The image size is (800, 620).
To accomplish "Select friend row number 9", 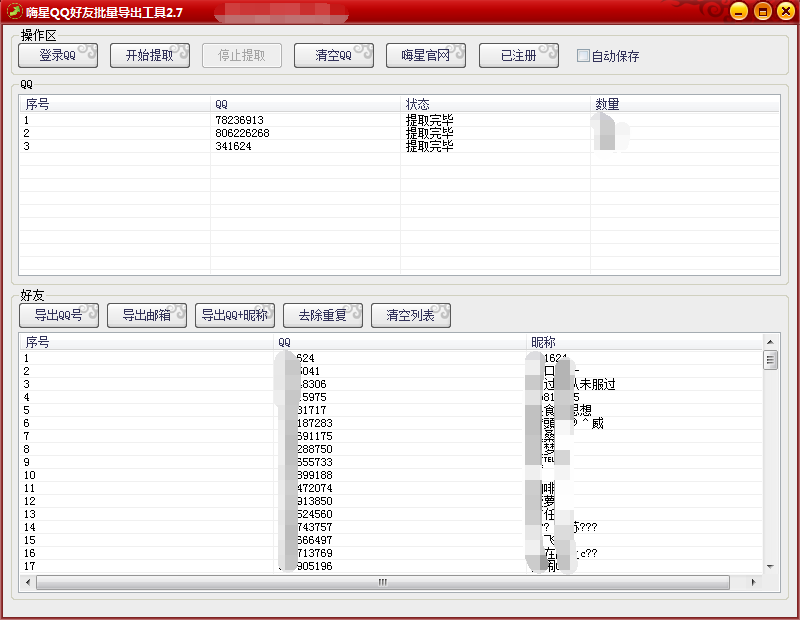I will pos(391,462).
